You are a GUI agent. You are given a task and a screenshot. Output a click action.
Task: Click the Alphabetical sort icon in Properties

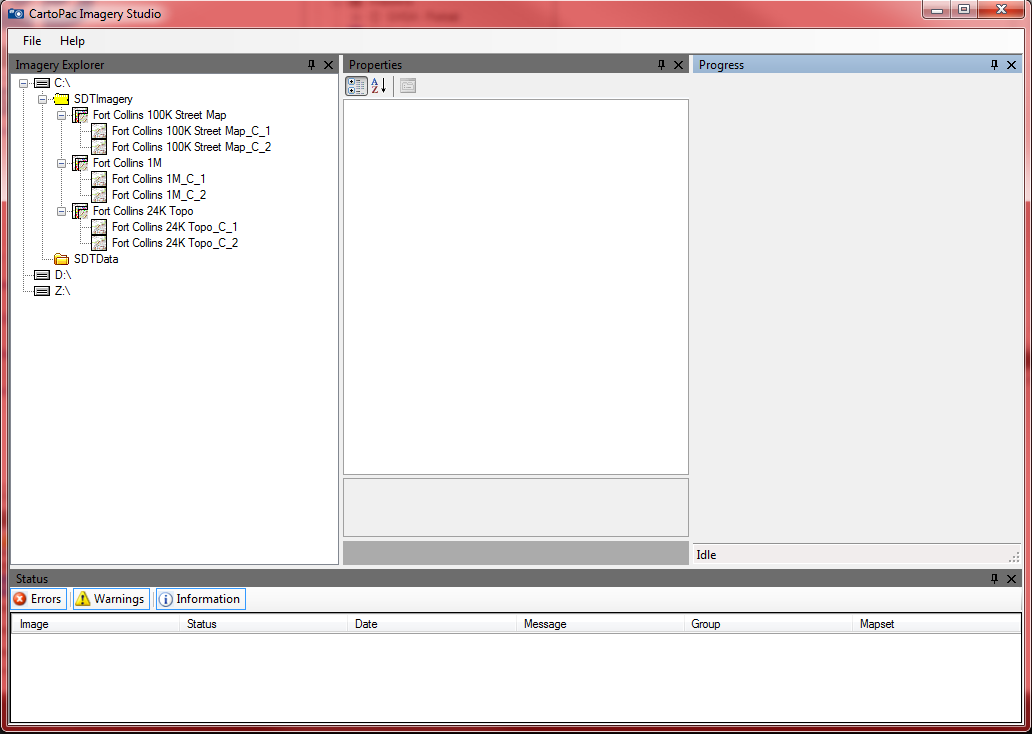click(378, 86)
